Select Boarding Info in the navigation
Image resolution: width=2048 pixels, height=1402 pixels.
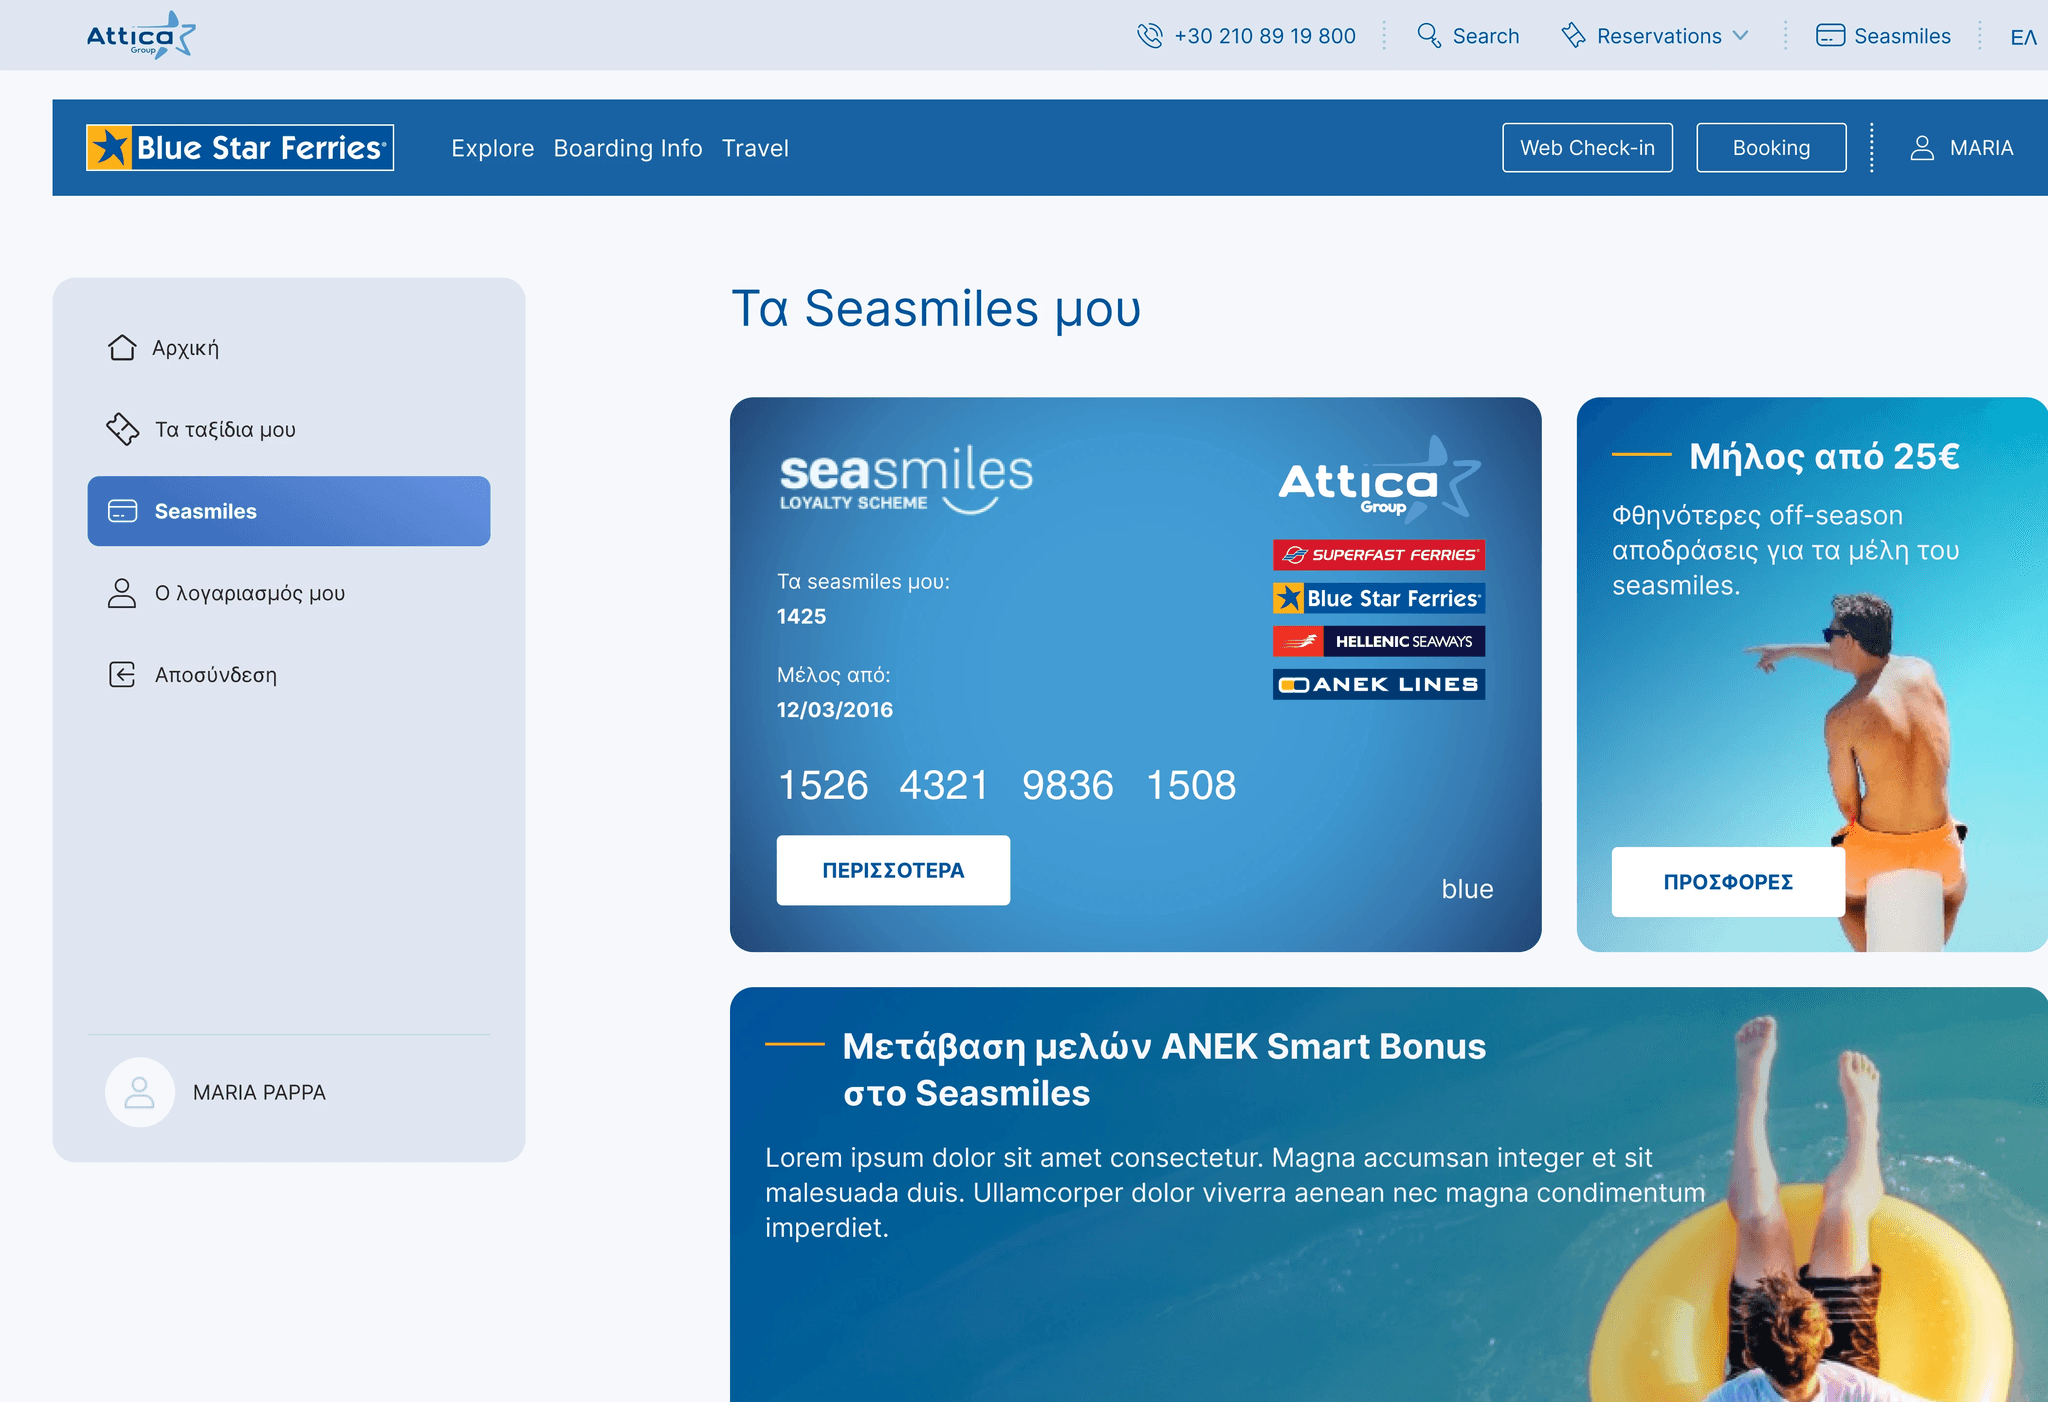tap(627, 147)
